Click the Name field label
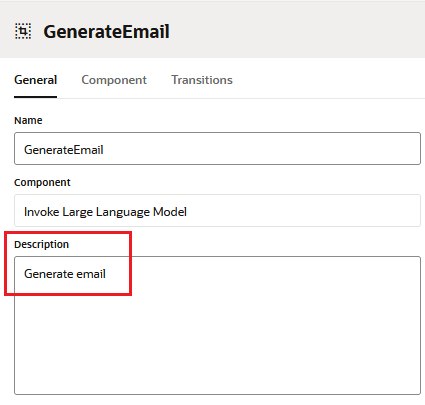 pyautogui.click(x=28, y=120)
